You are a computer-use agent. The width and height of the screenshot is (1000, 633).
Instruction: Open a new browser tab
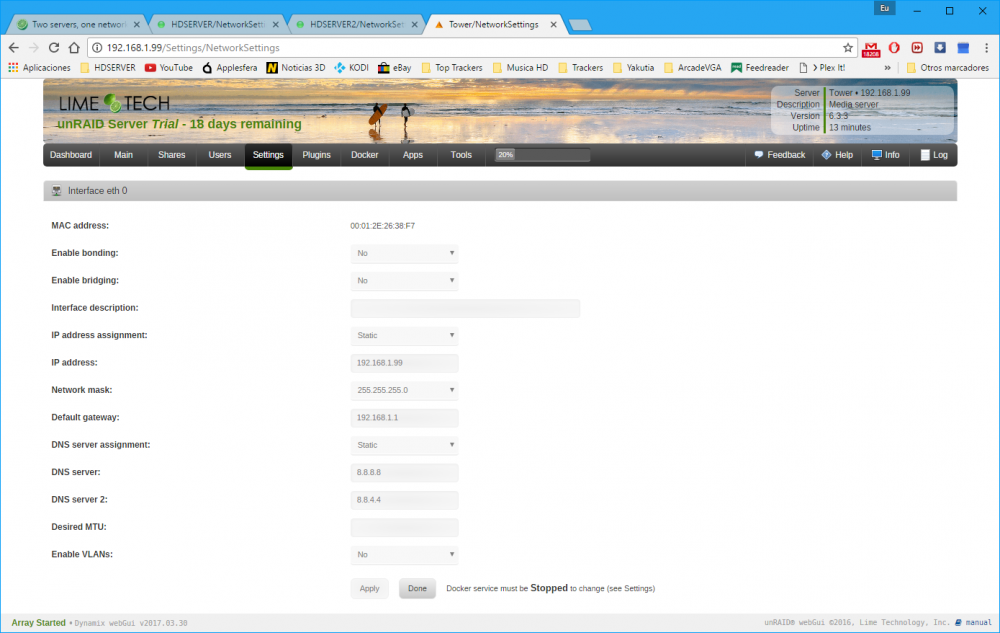click(580, 25)
